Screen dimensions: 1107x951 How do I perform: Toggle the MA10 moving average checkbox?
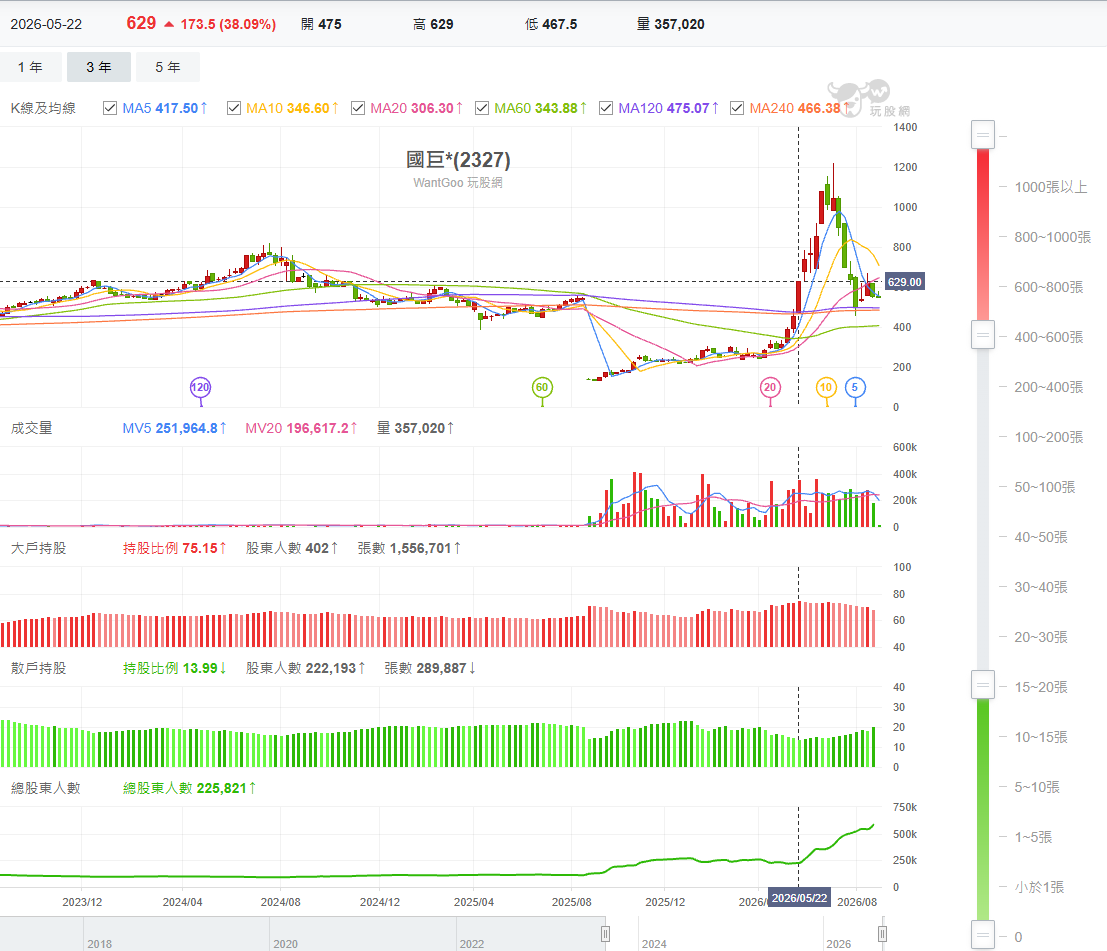click(x=234, y=108)
